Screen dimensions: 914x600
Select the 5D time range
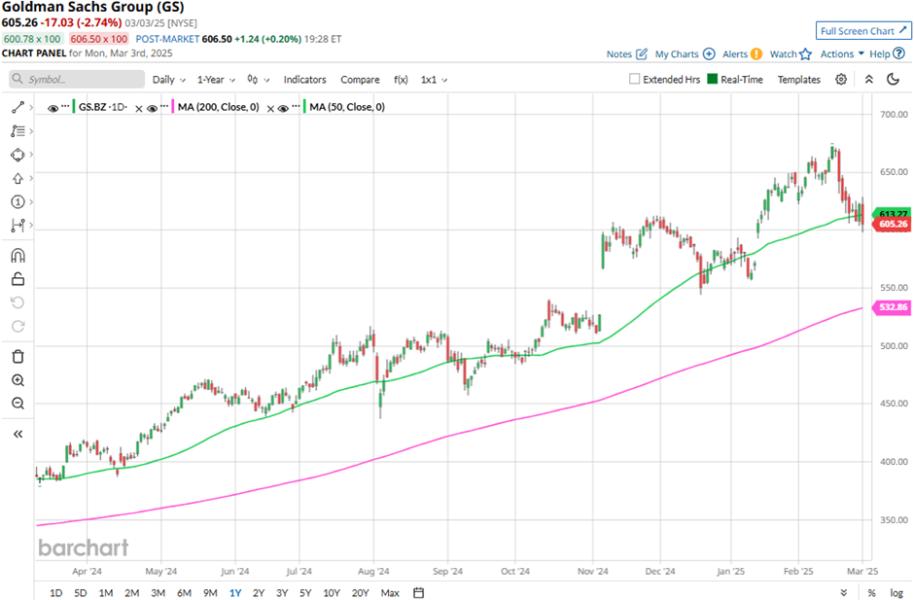point(80,592)
